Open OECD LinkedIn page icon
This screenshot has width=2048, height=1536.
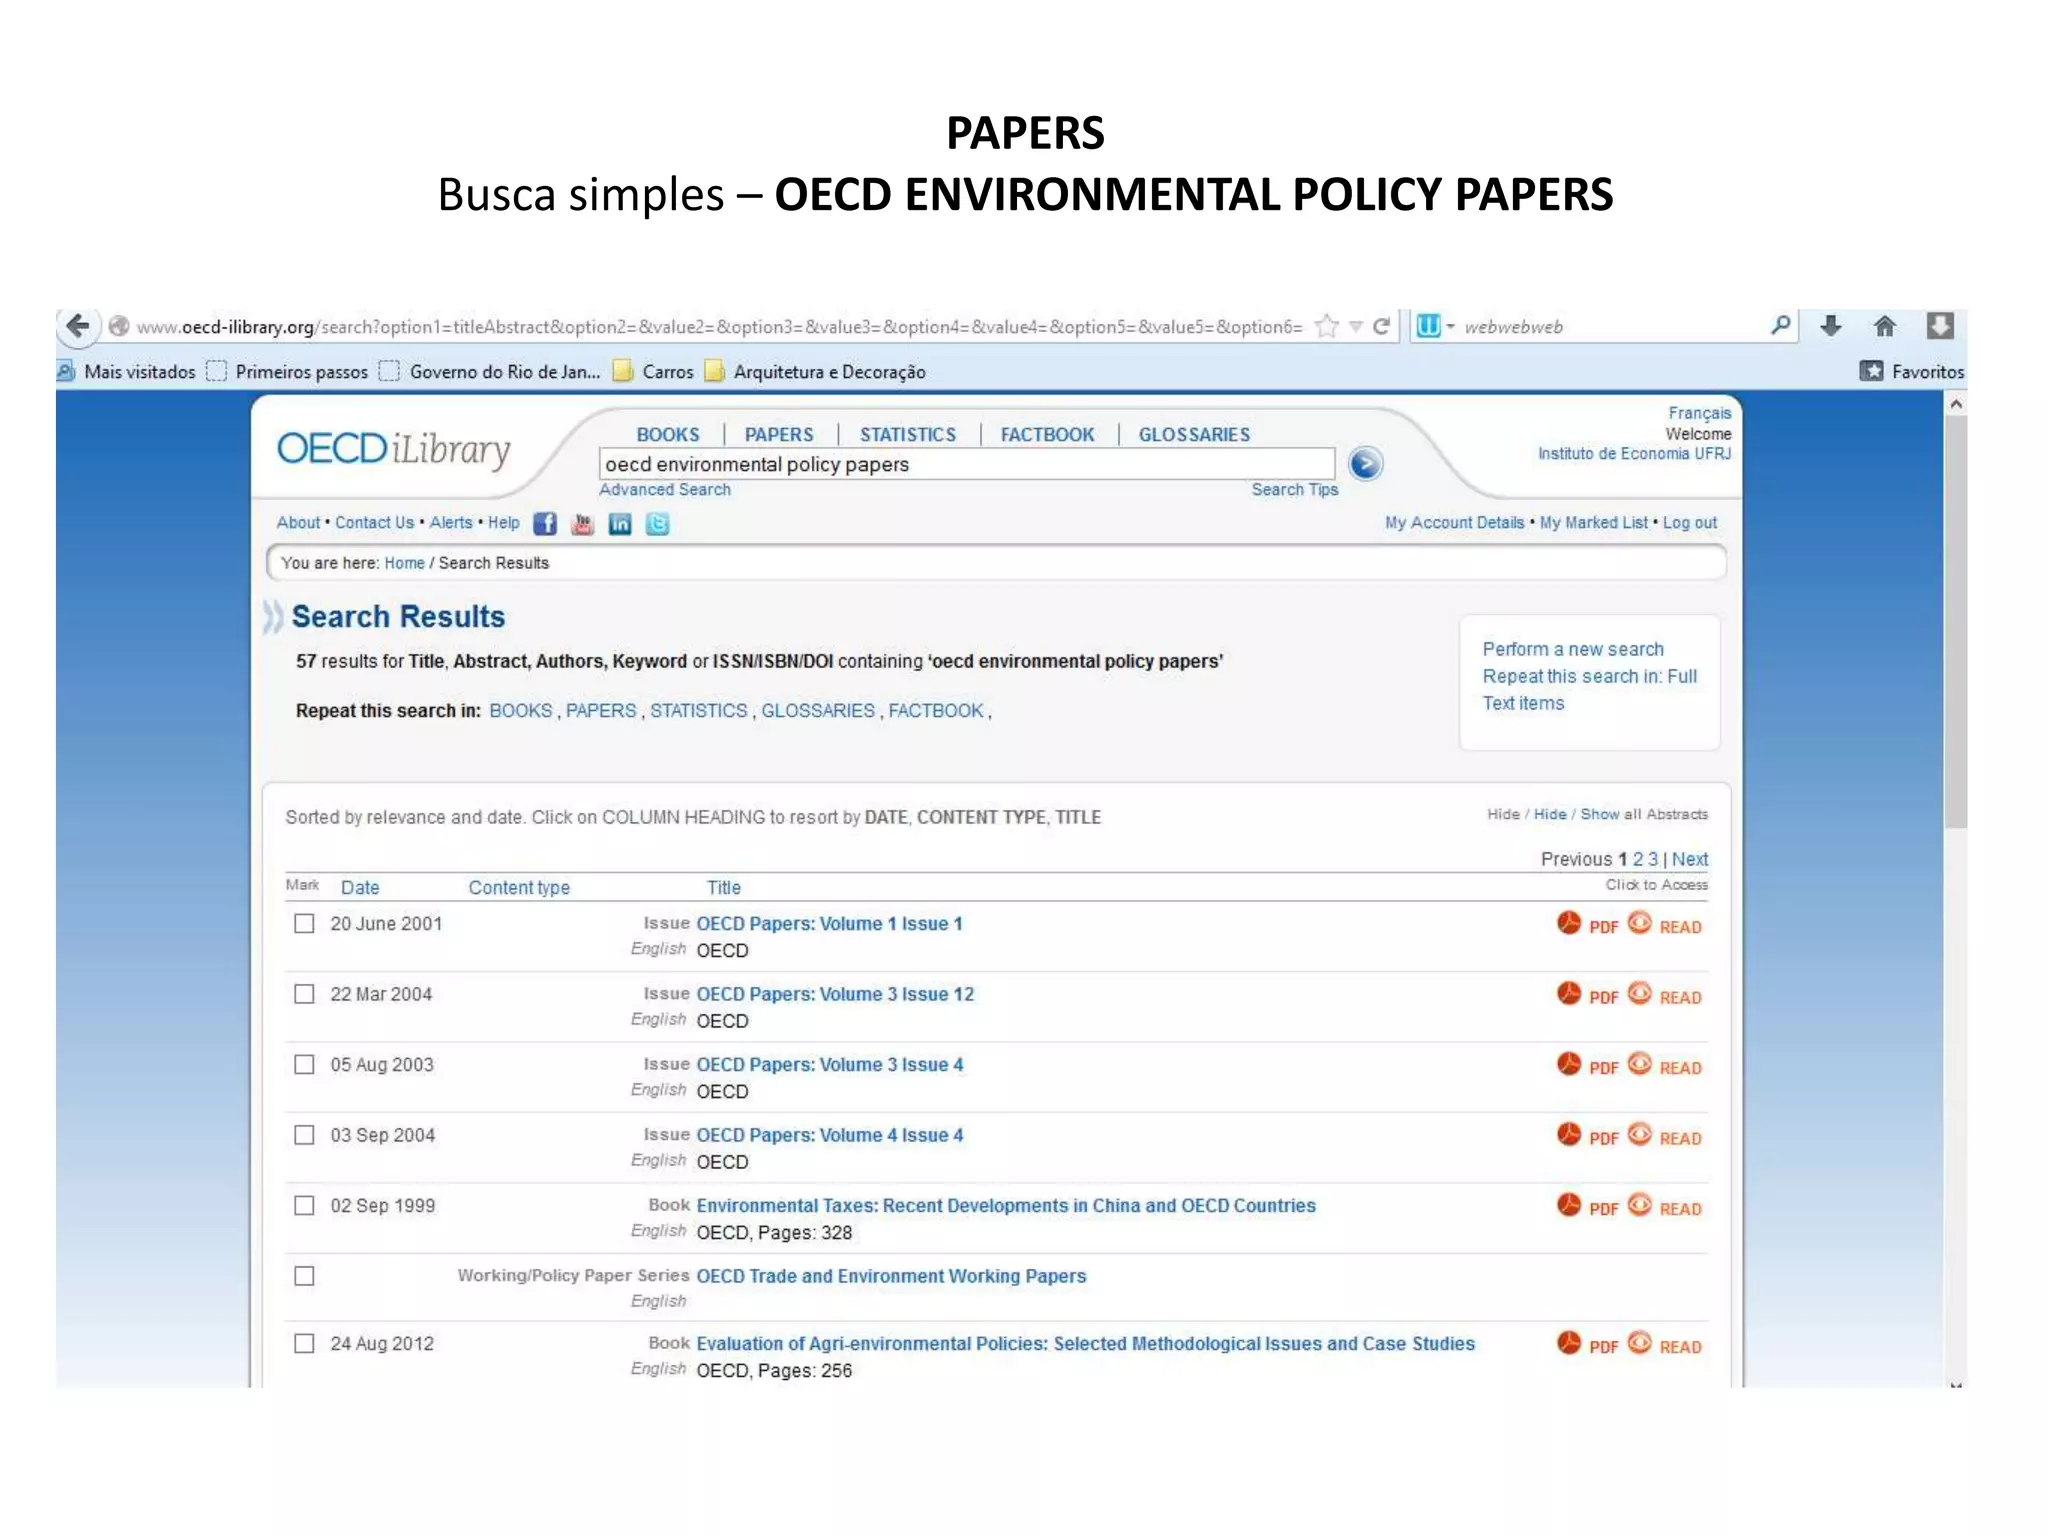pyautogui.click(x=620, y=523)
